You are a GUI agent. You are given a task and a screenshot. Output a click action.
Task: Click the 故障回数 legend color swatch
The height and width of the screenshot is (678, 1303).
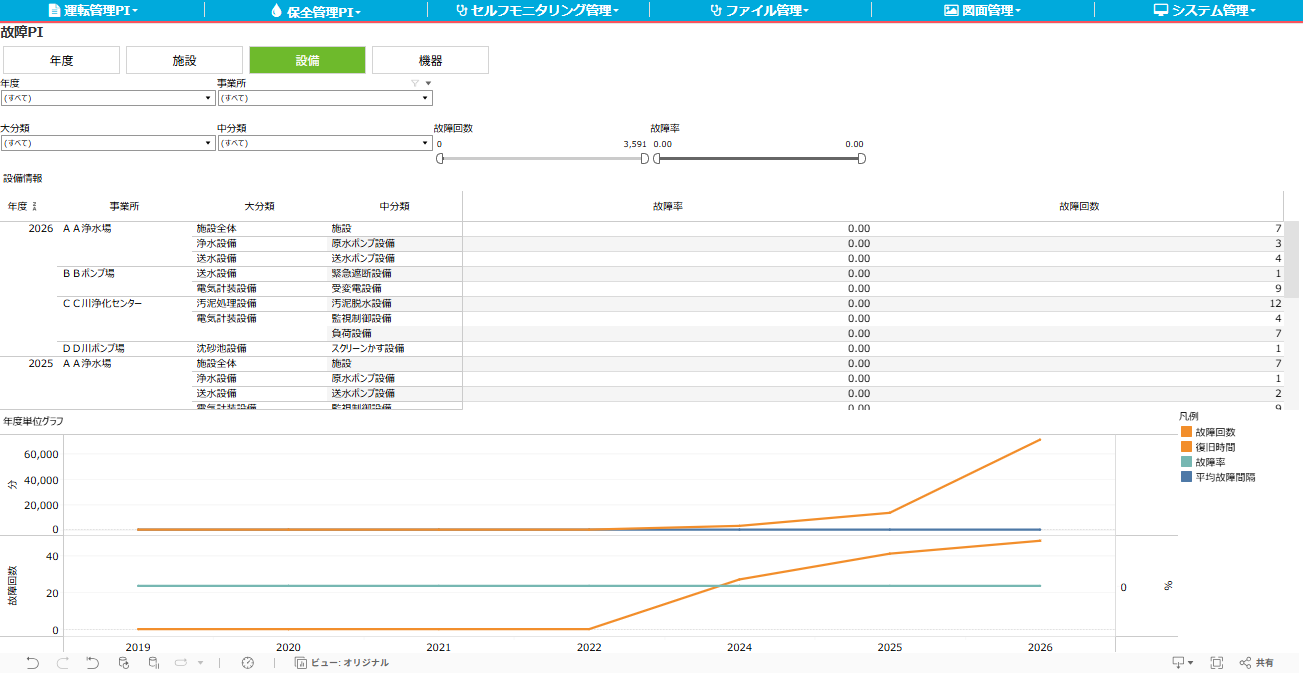pyautogui.click(x=1186, y=432)
